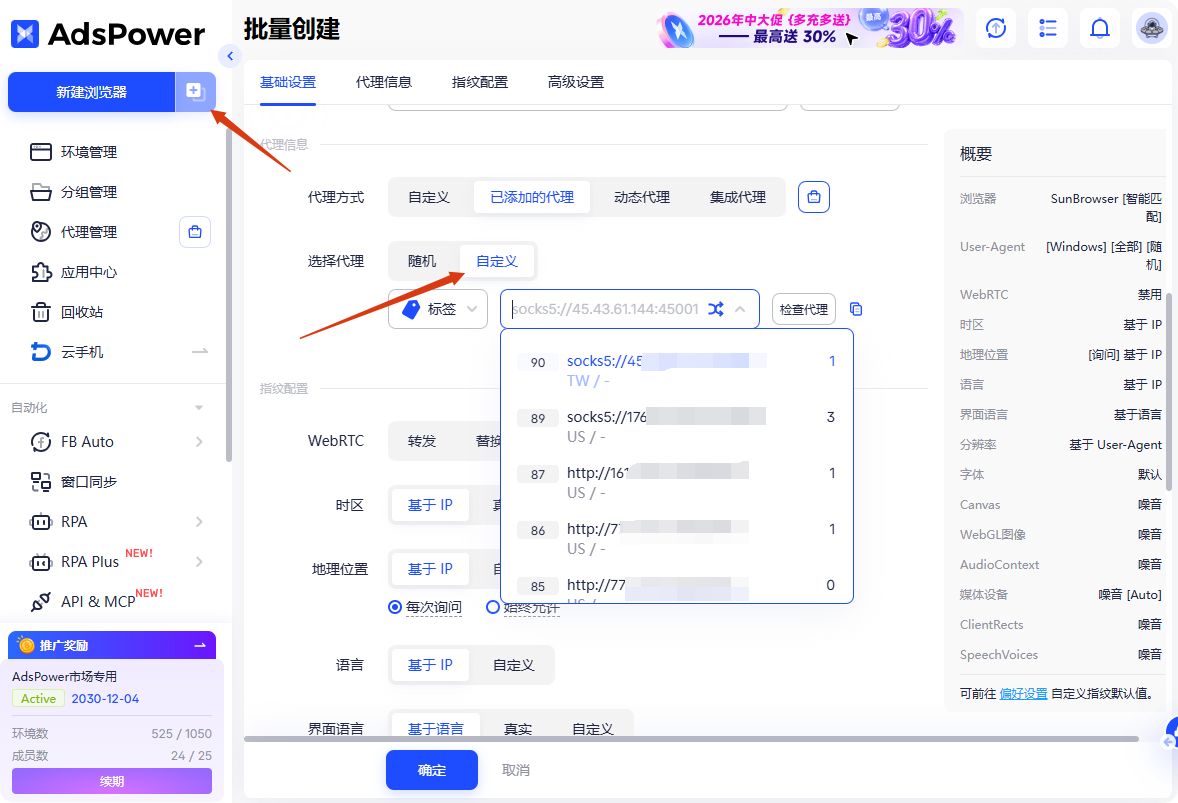1178x803 pixels.
Task: Switch to the 高级设置 tab
Action: click(575, 82)
